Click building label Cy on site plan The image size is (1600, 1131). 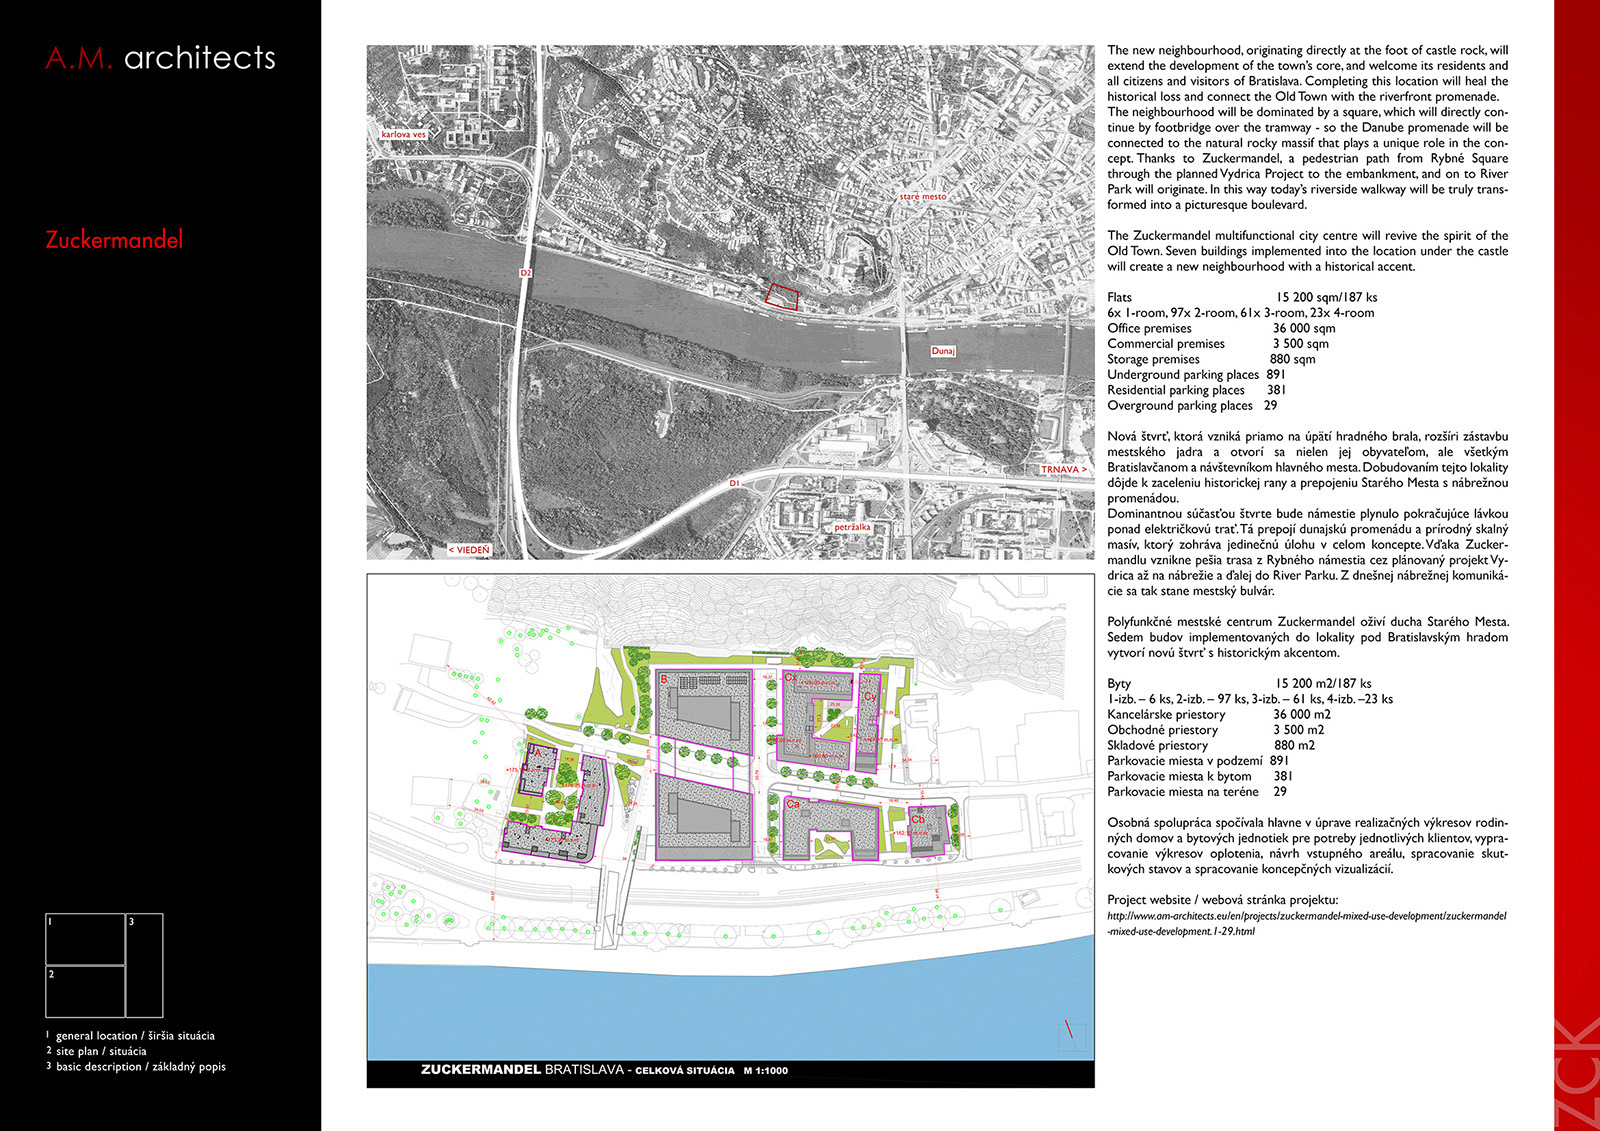tap(869, 696)
